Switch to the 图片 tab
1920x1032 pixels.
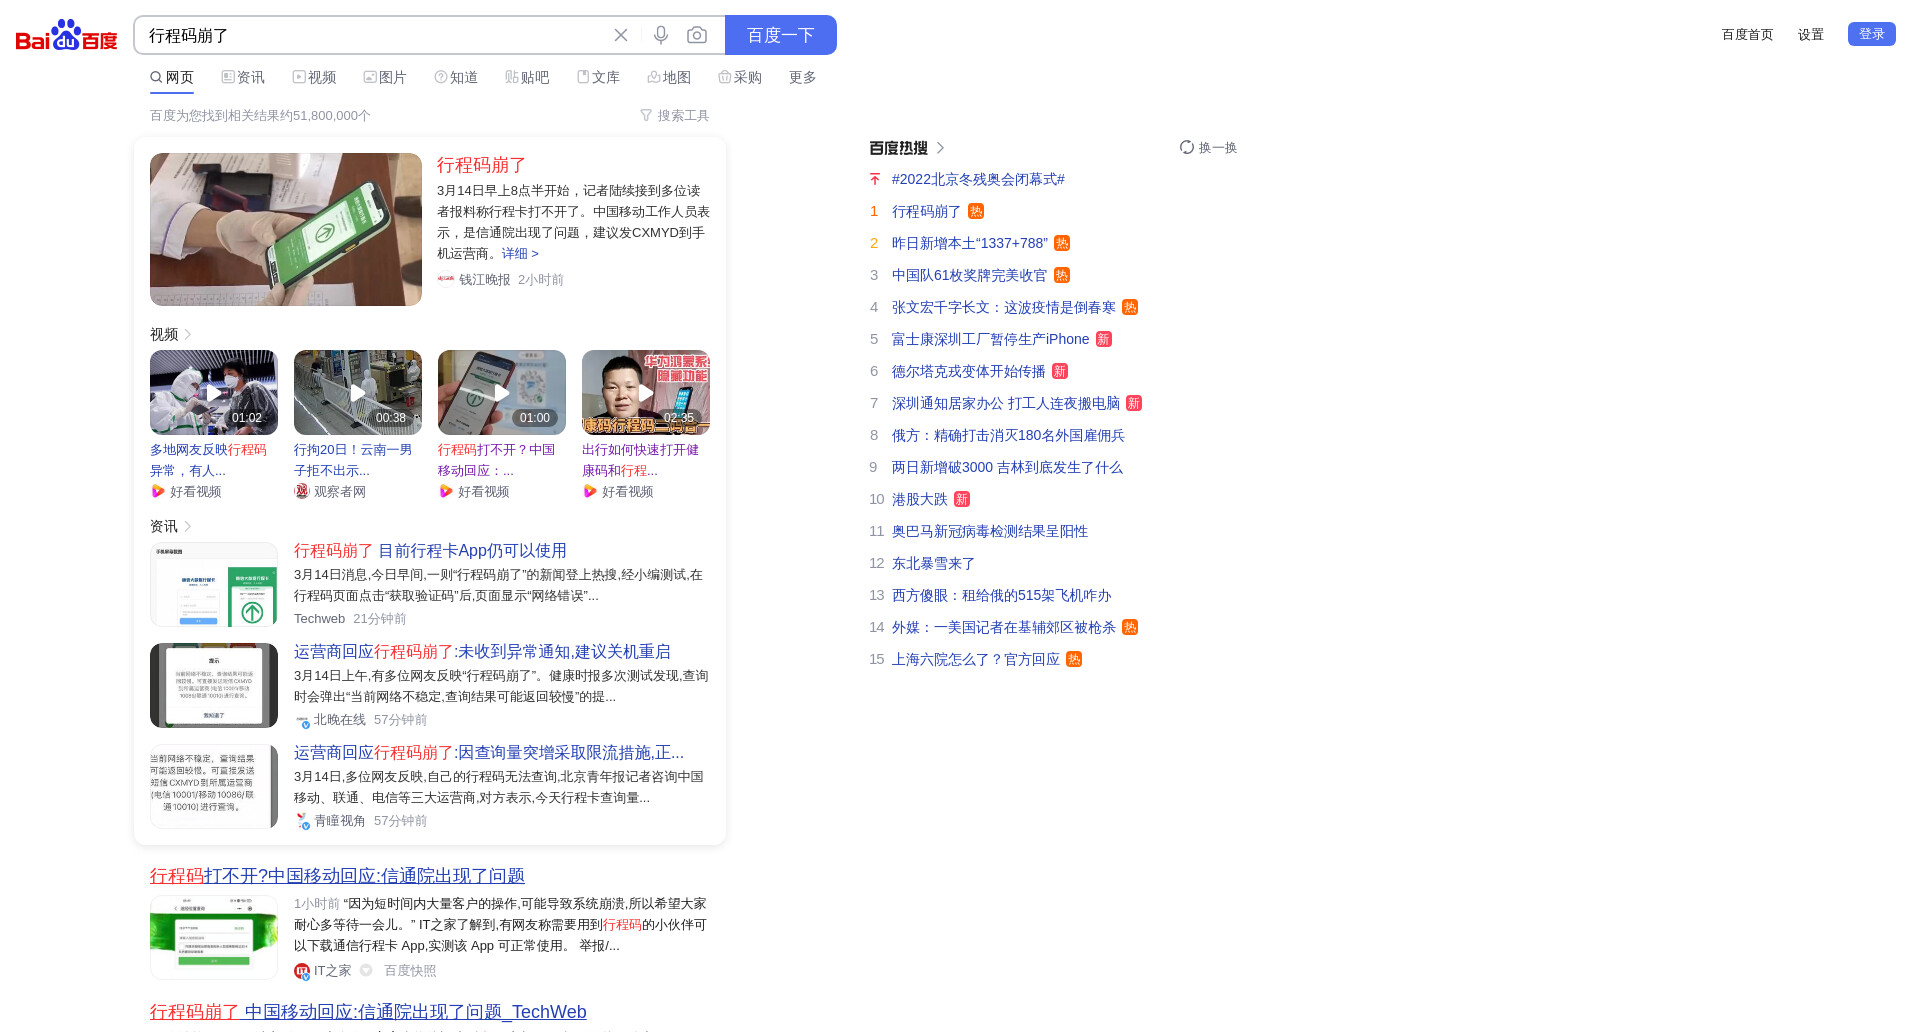385,77
